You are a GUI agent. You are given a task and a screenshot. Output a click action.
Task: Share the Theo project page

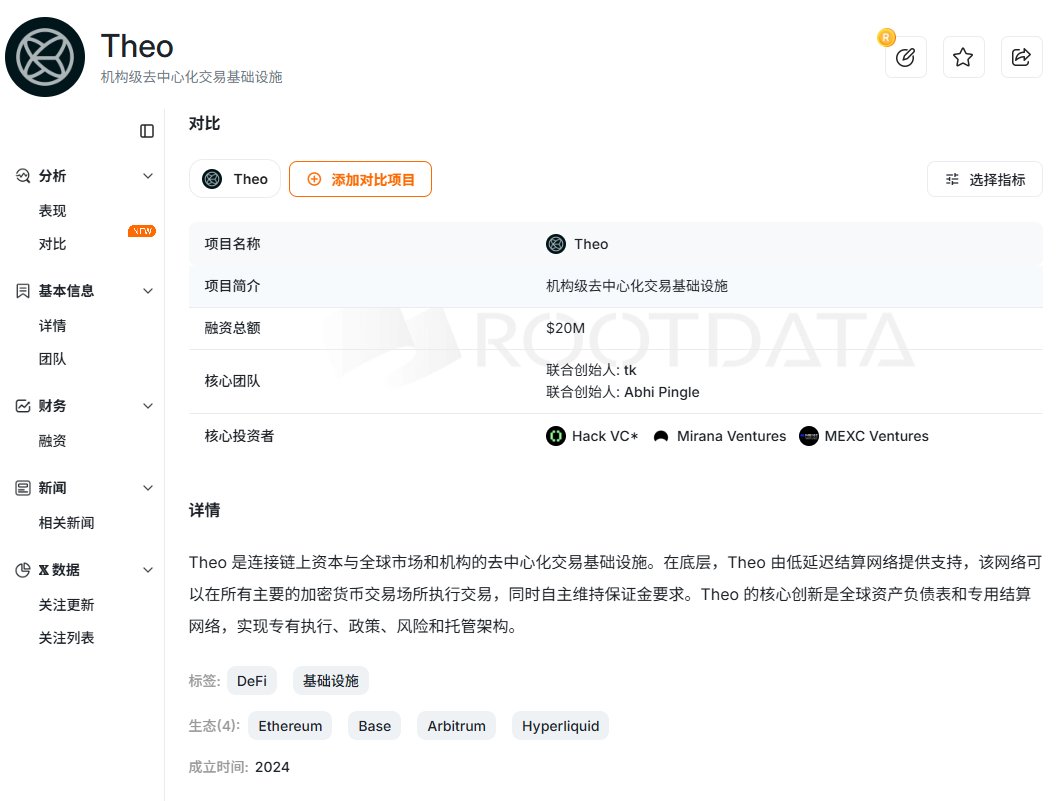(x=1021, y=57)
